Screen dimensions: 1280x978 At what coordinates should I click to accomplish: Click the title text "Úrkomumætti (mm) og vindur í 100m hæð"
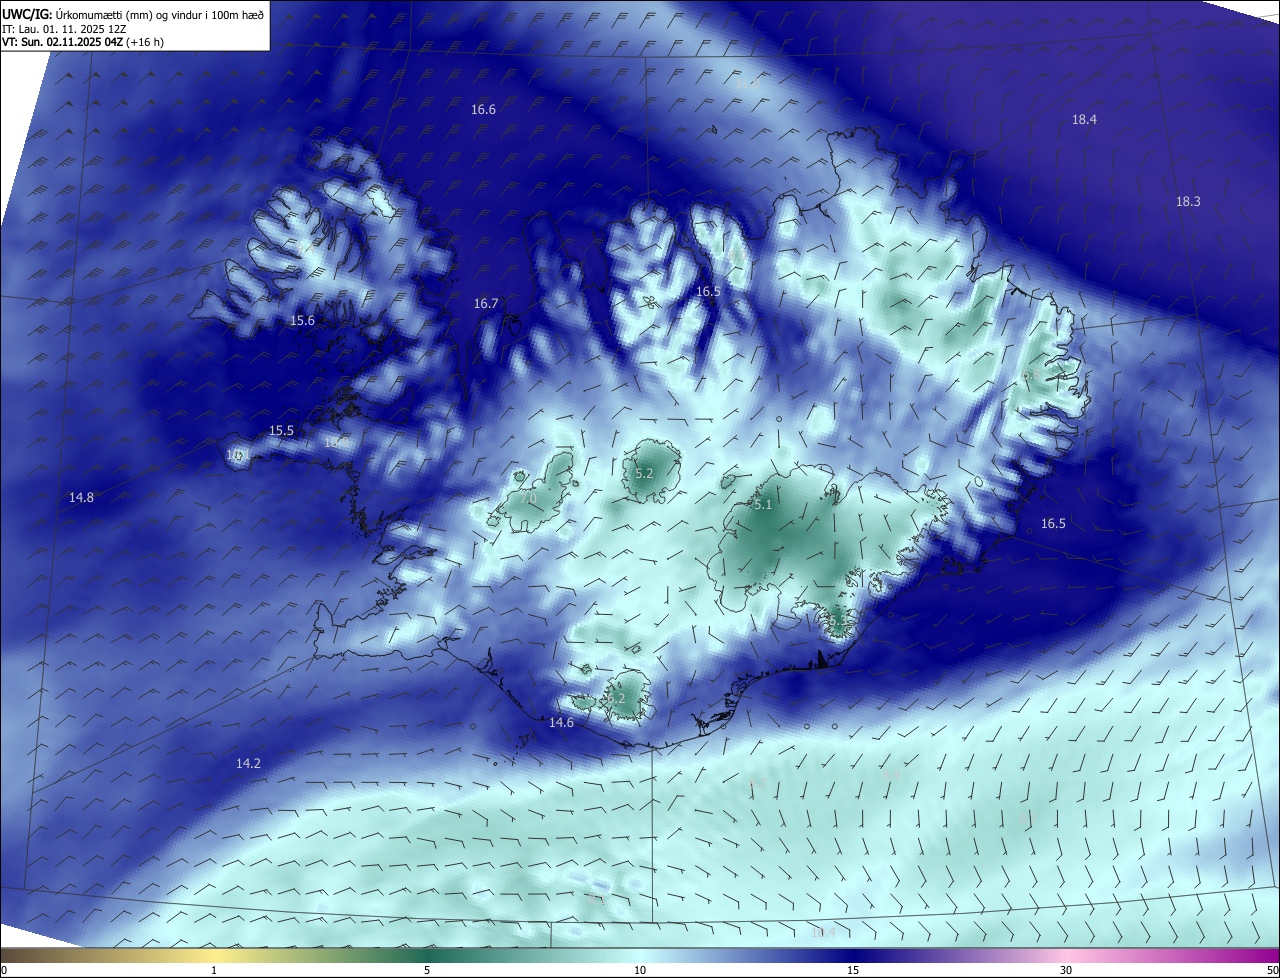tap(160, 14)
